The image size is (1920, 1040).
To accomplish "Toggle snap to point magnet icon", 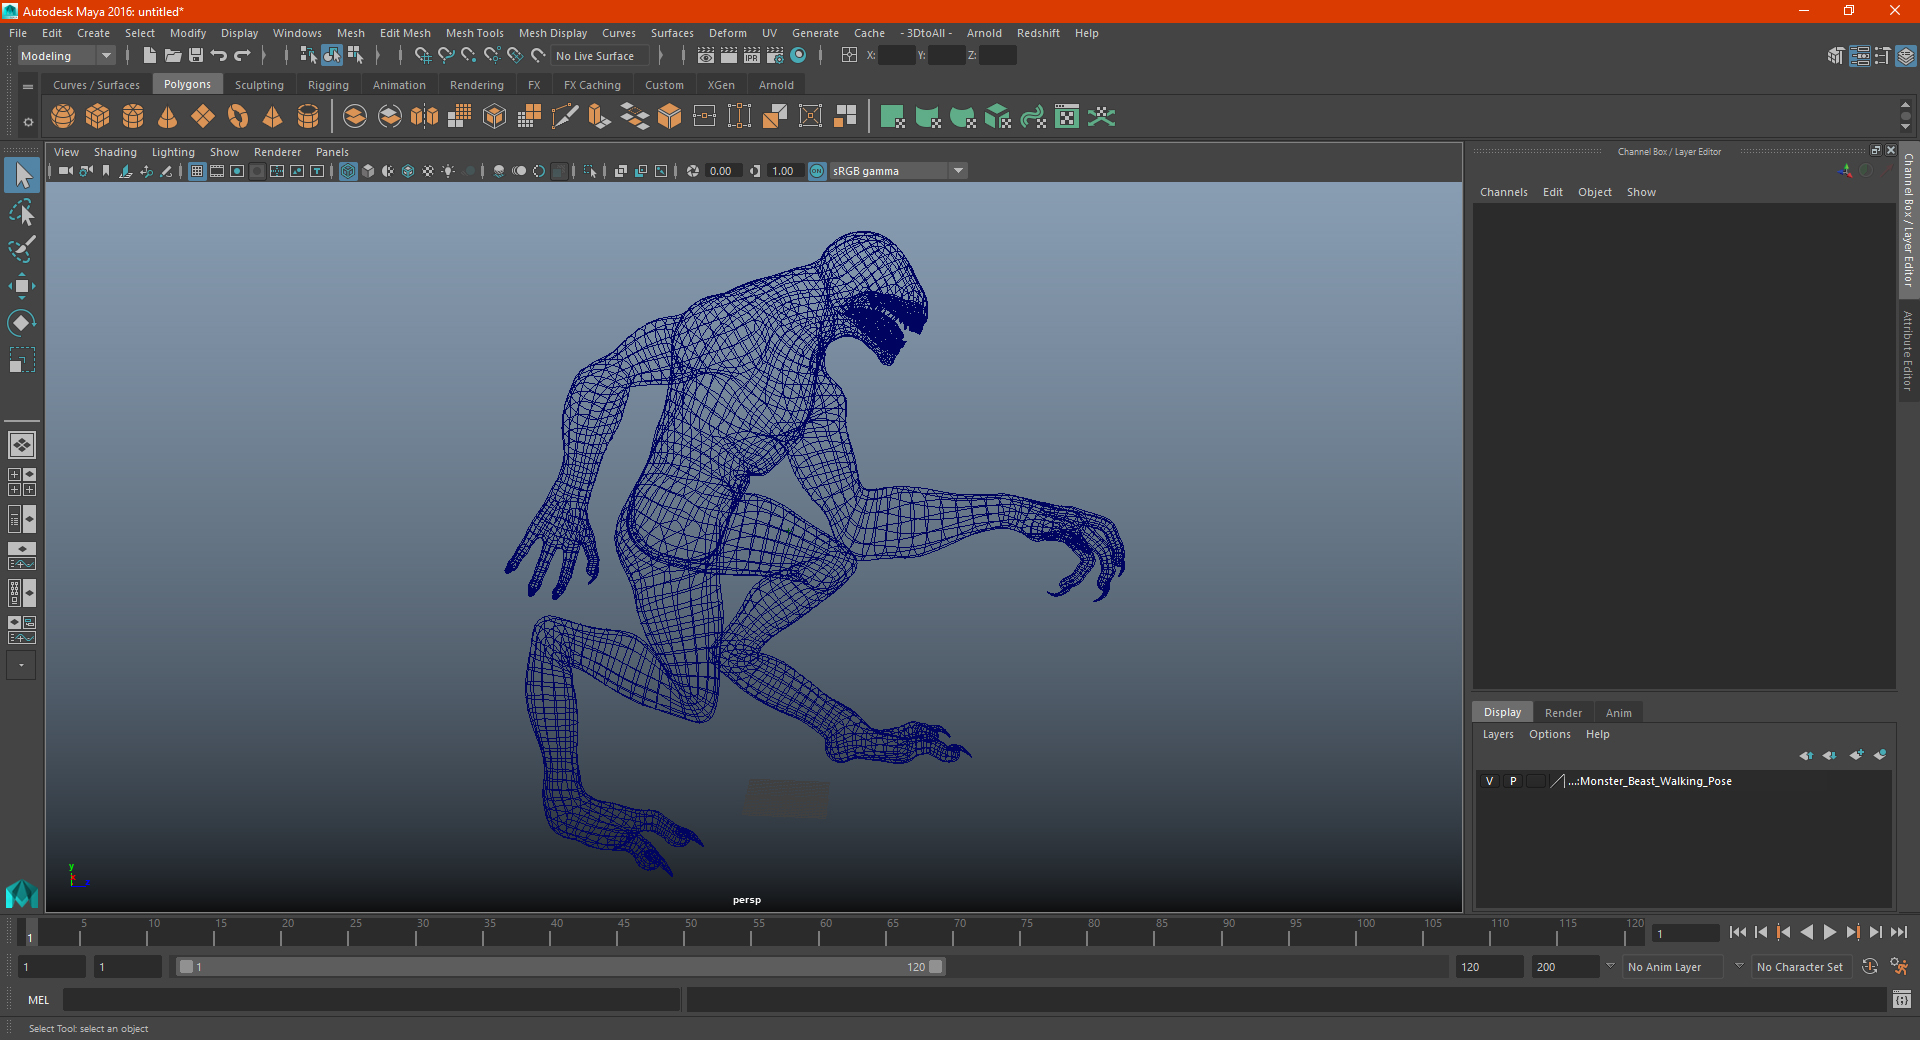I will pos(469,56).
